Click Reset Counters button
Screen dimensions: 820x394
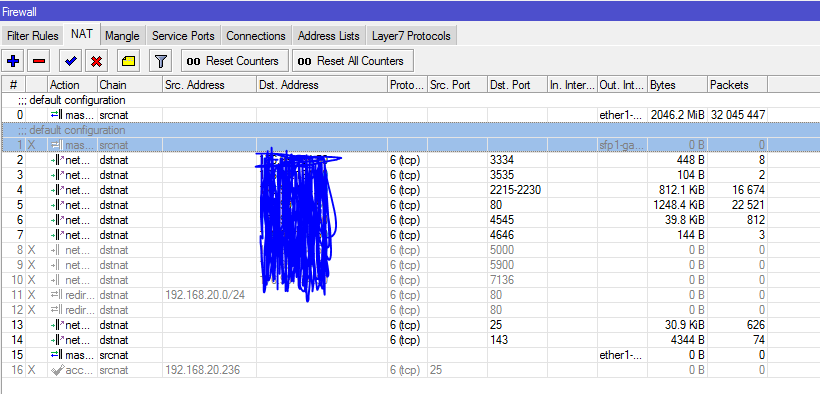point(235,61)
